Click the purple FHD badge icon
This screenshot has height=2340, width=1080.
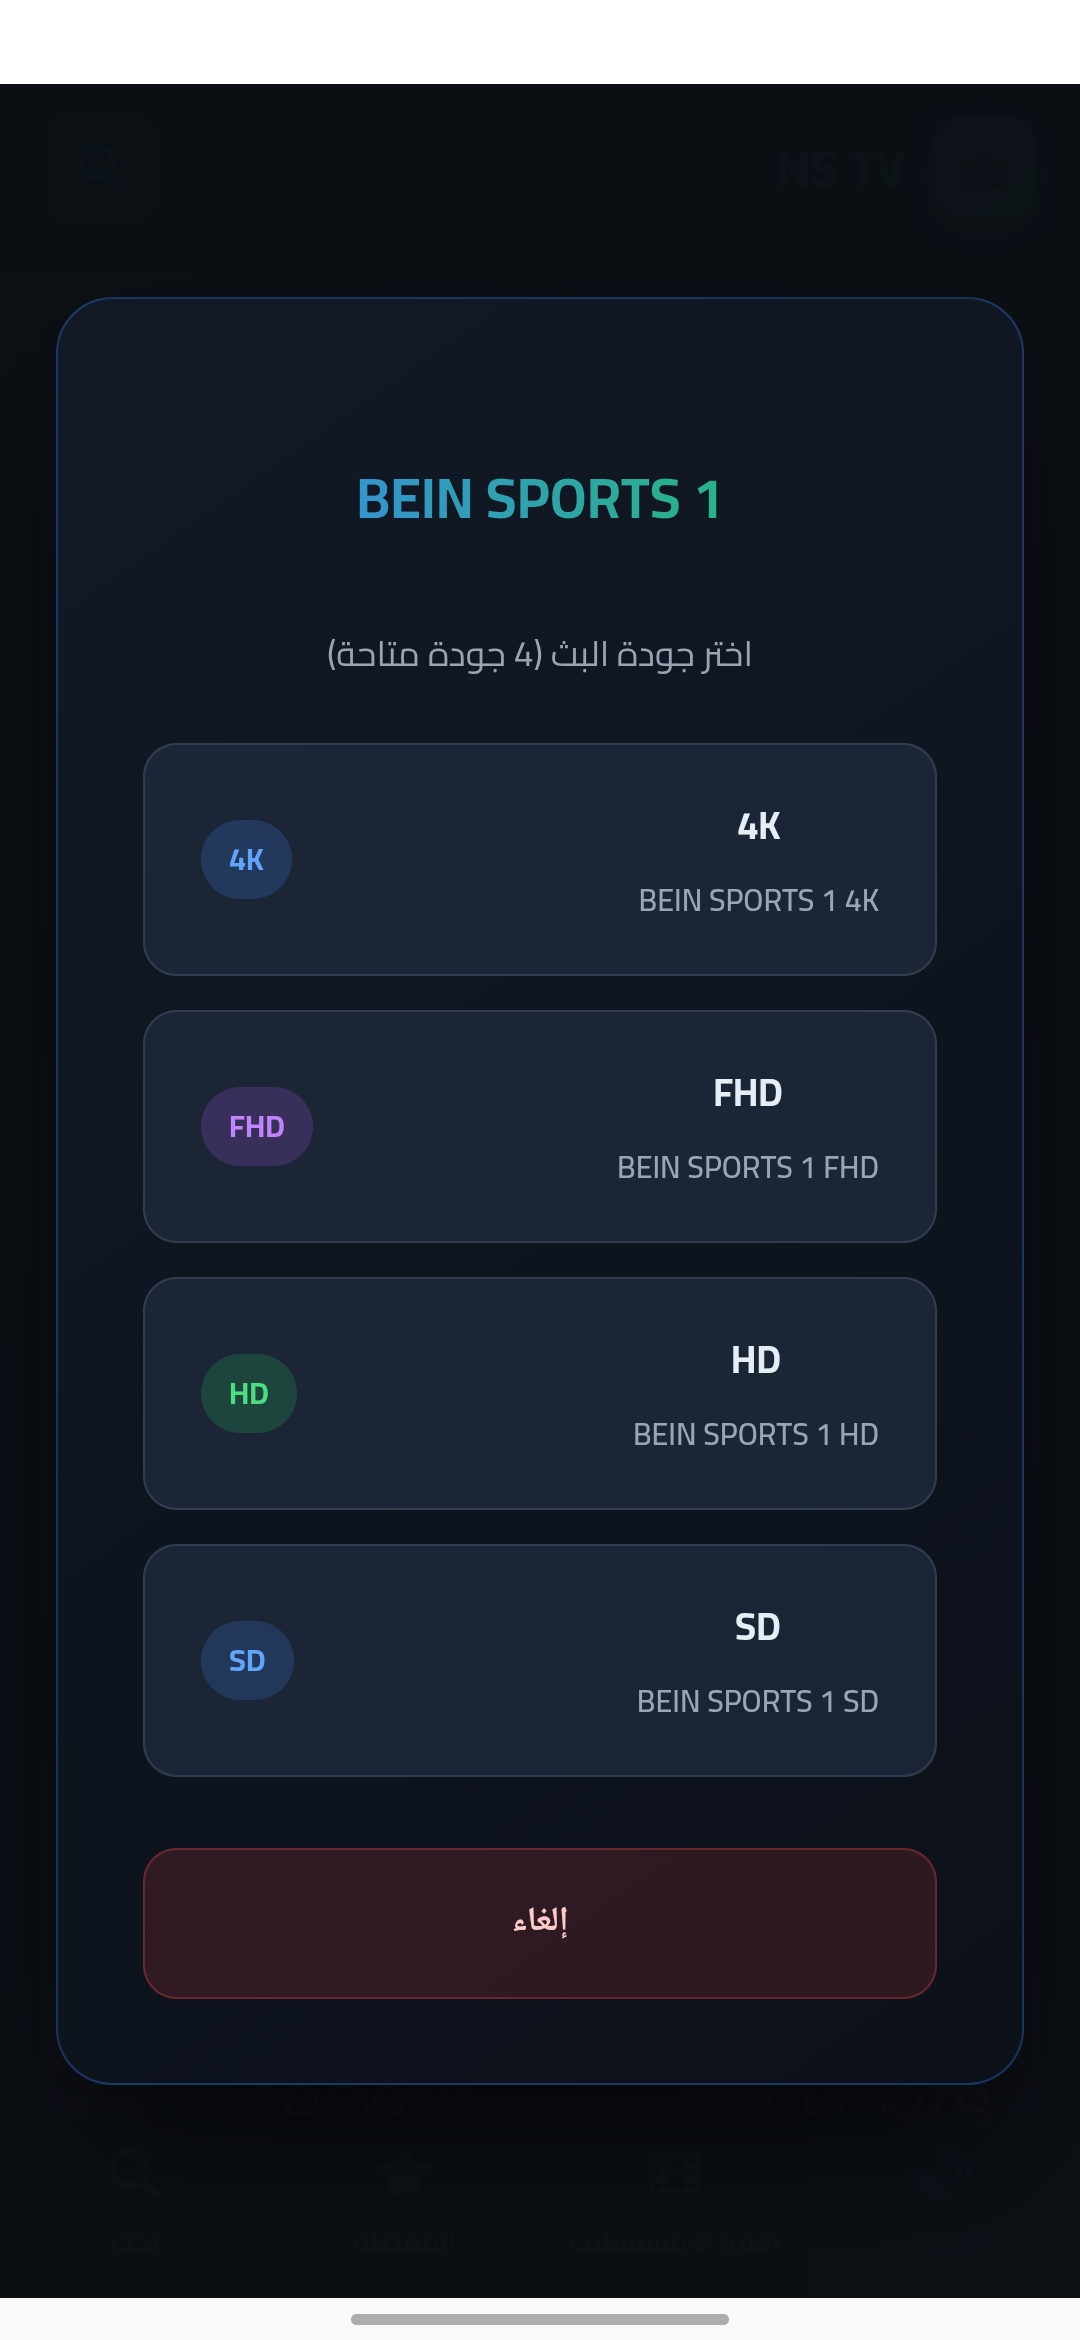tap(256, 1126)
